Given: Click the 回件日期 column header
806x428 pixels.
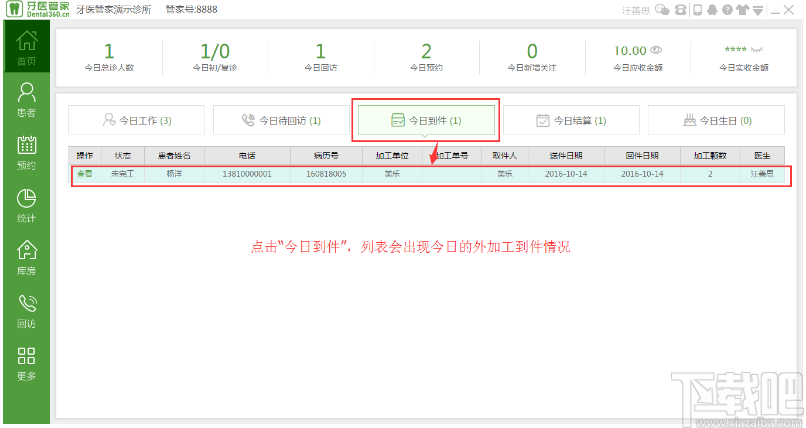Looking at the screenshot, I should tap(642, 155).
